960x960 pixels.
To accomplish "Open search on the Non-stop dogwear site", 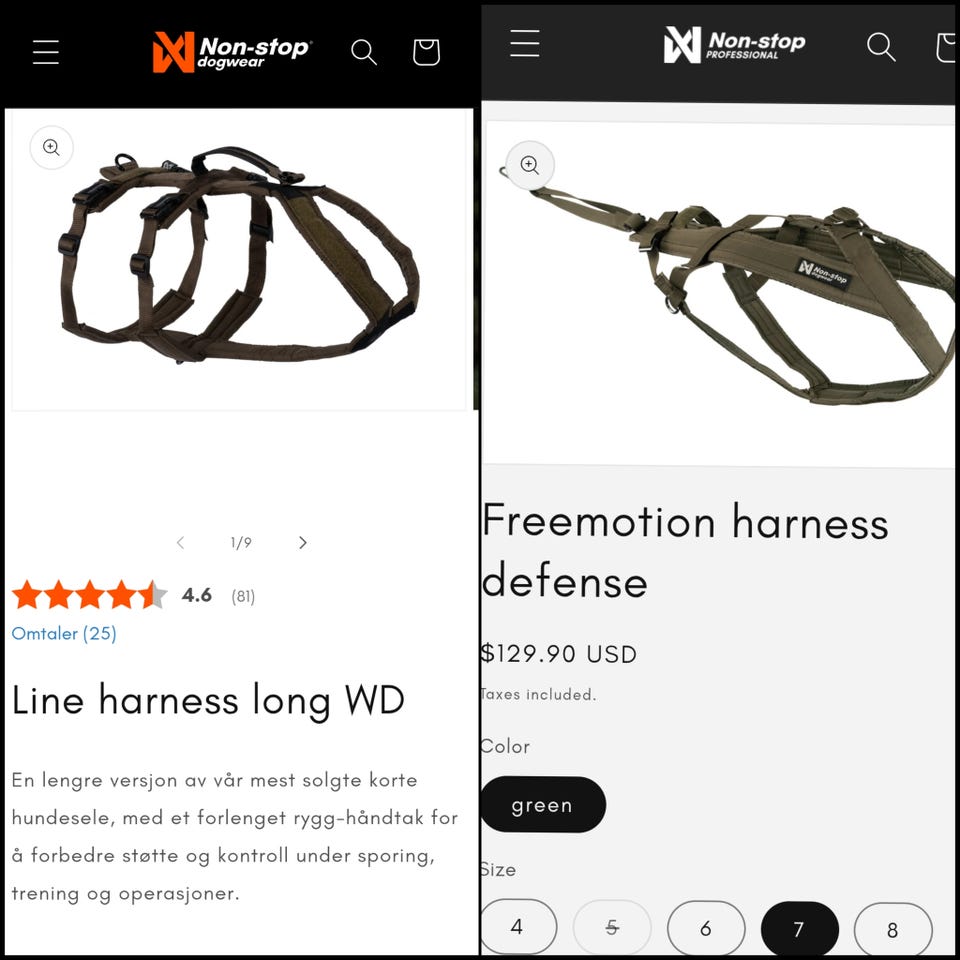I will 364,52.
